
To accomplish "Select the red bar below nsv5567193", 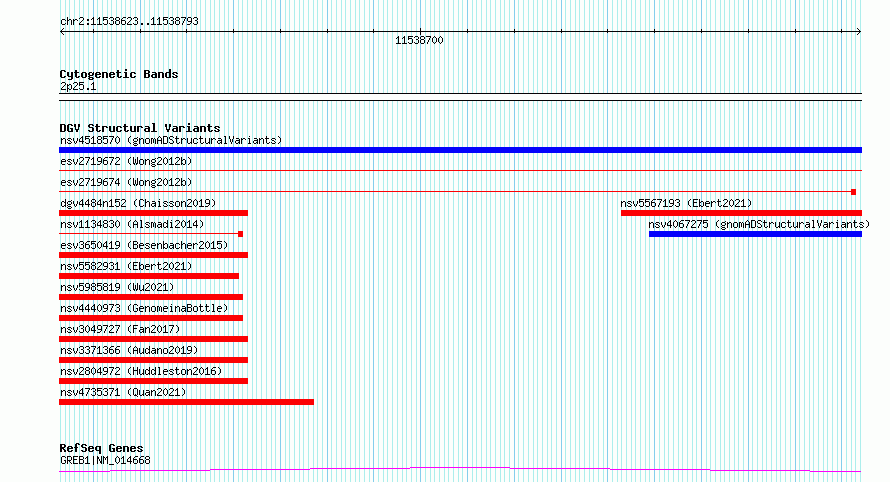I will click(741, 213).
